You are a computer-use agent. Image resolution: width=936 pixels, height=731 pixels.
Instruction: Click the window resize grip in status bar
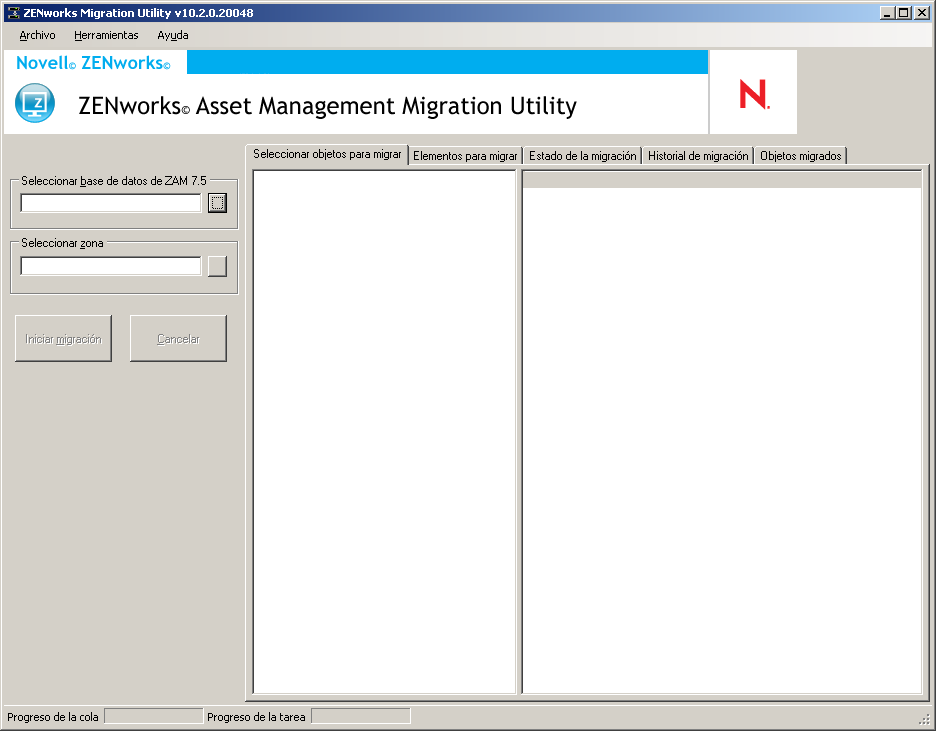tap(925, 719)
